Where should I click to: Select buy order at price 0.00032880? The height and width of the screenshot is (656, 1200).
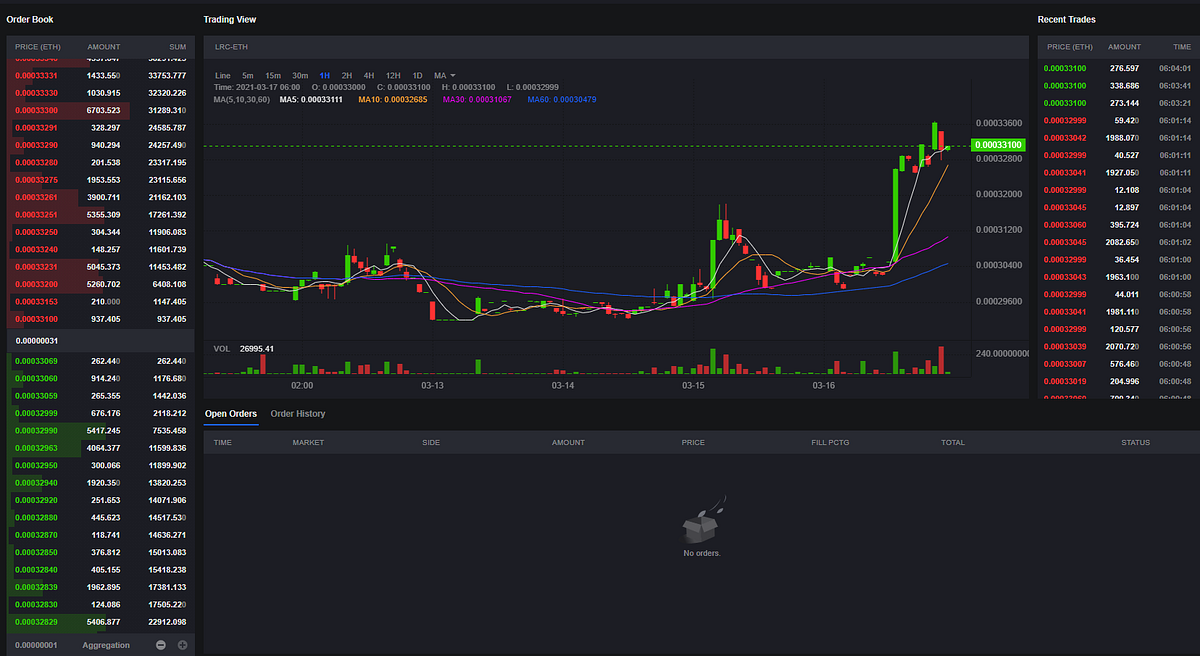pyautogui.click(x=101, y=517)
